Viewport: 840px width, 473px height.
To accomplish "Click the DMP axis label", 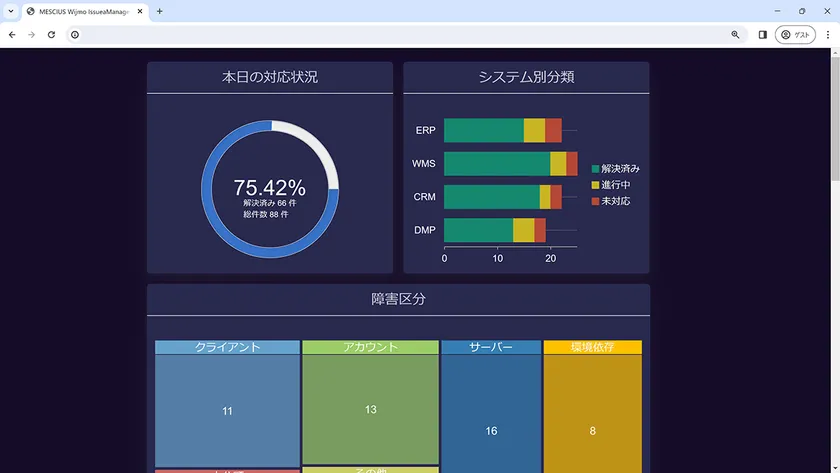I will [425, 230].
